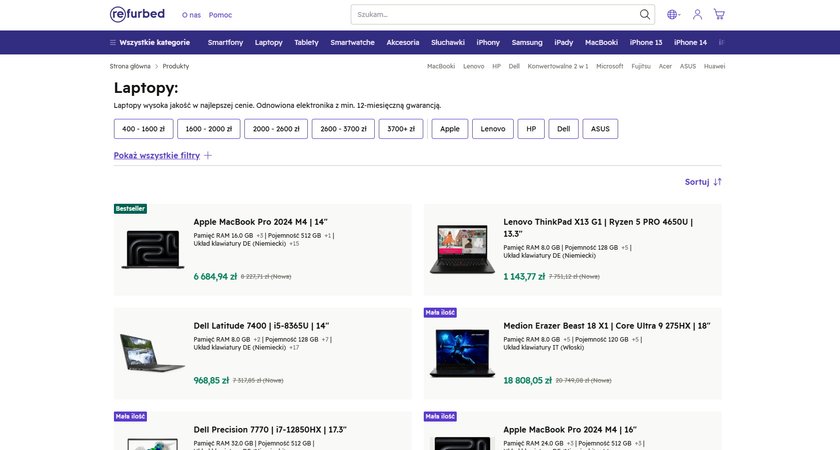Open Acer subcategory link
The width and height of the screenshot is (840, 450).
(665, 66)
